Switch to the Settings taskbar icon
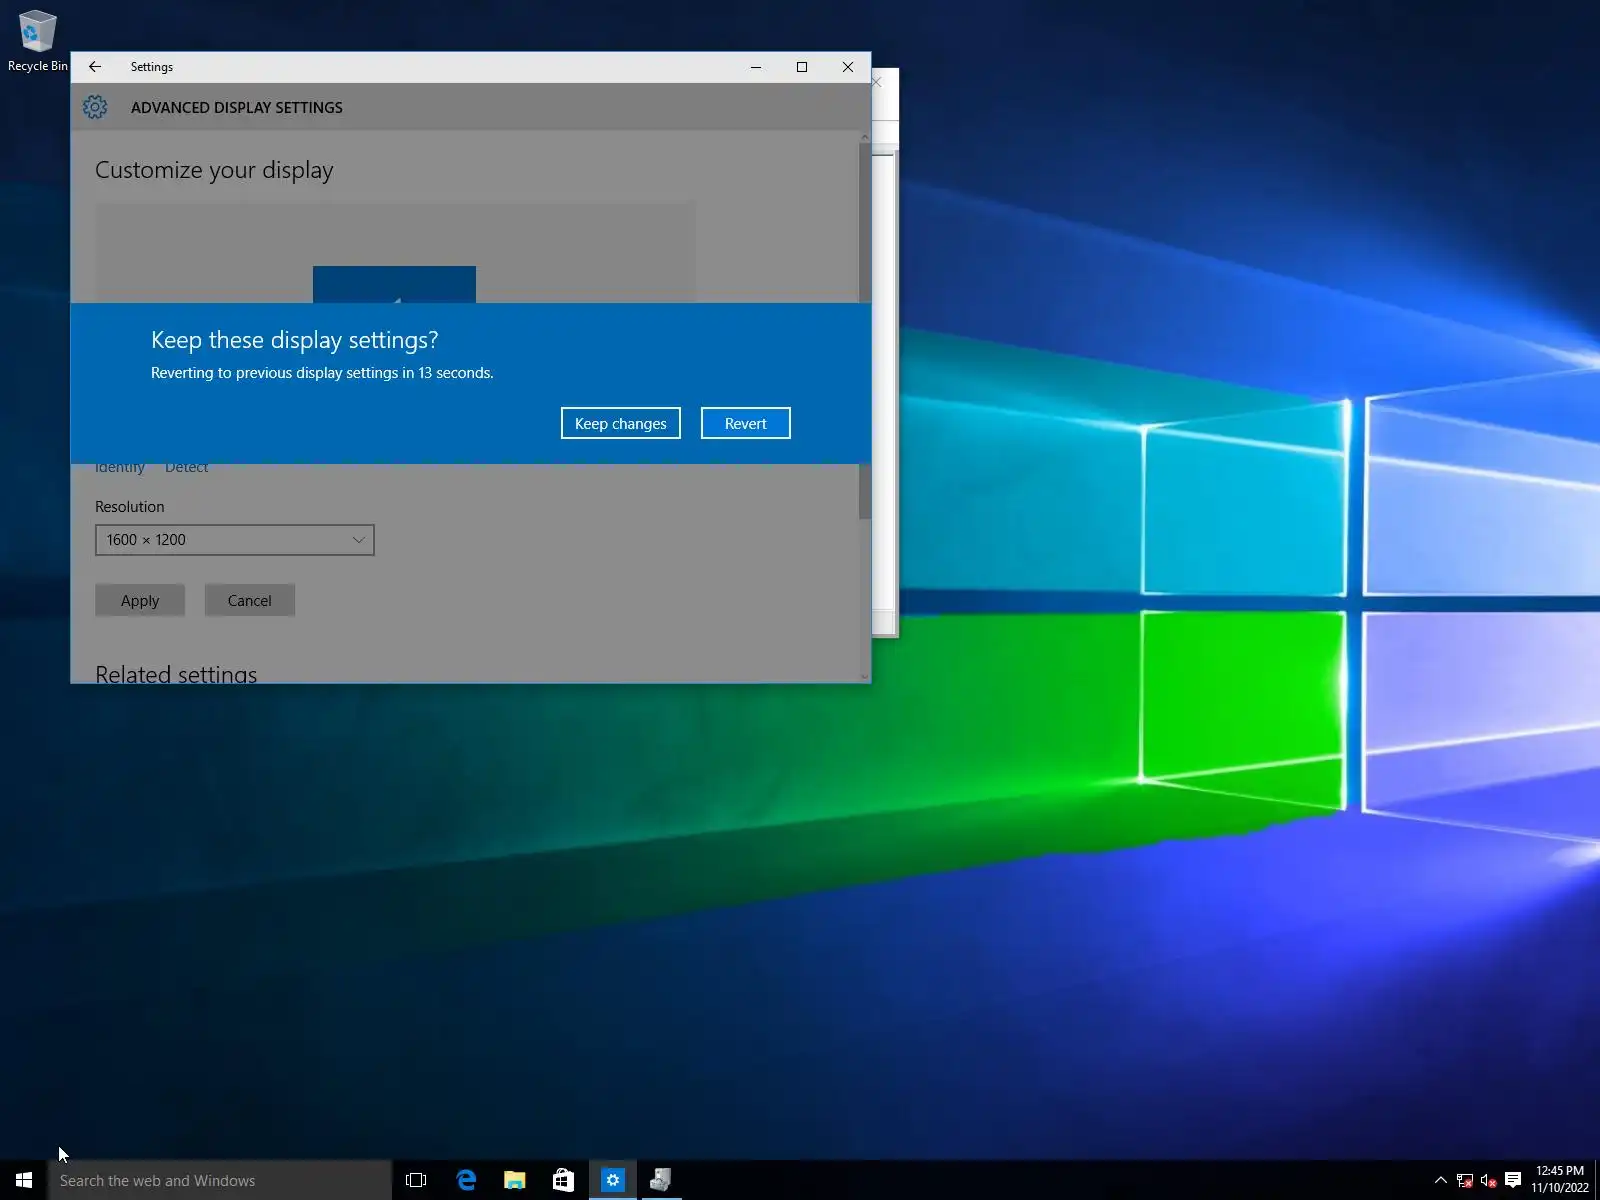Viewport: 1600px width, 1200px height. click(x=613, y=1180)
